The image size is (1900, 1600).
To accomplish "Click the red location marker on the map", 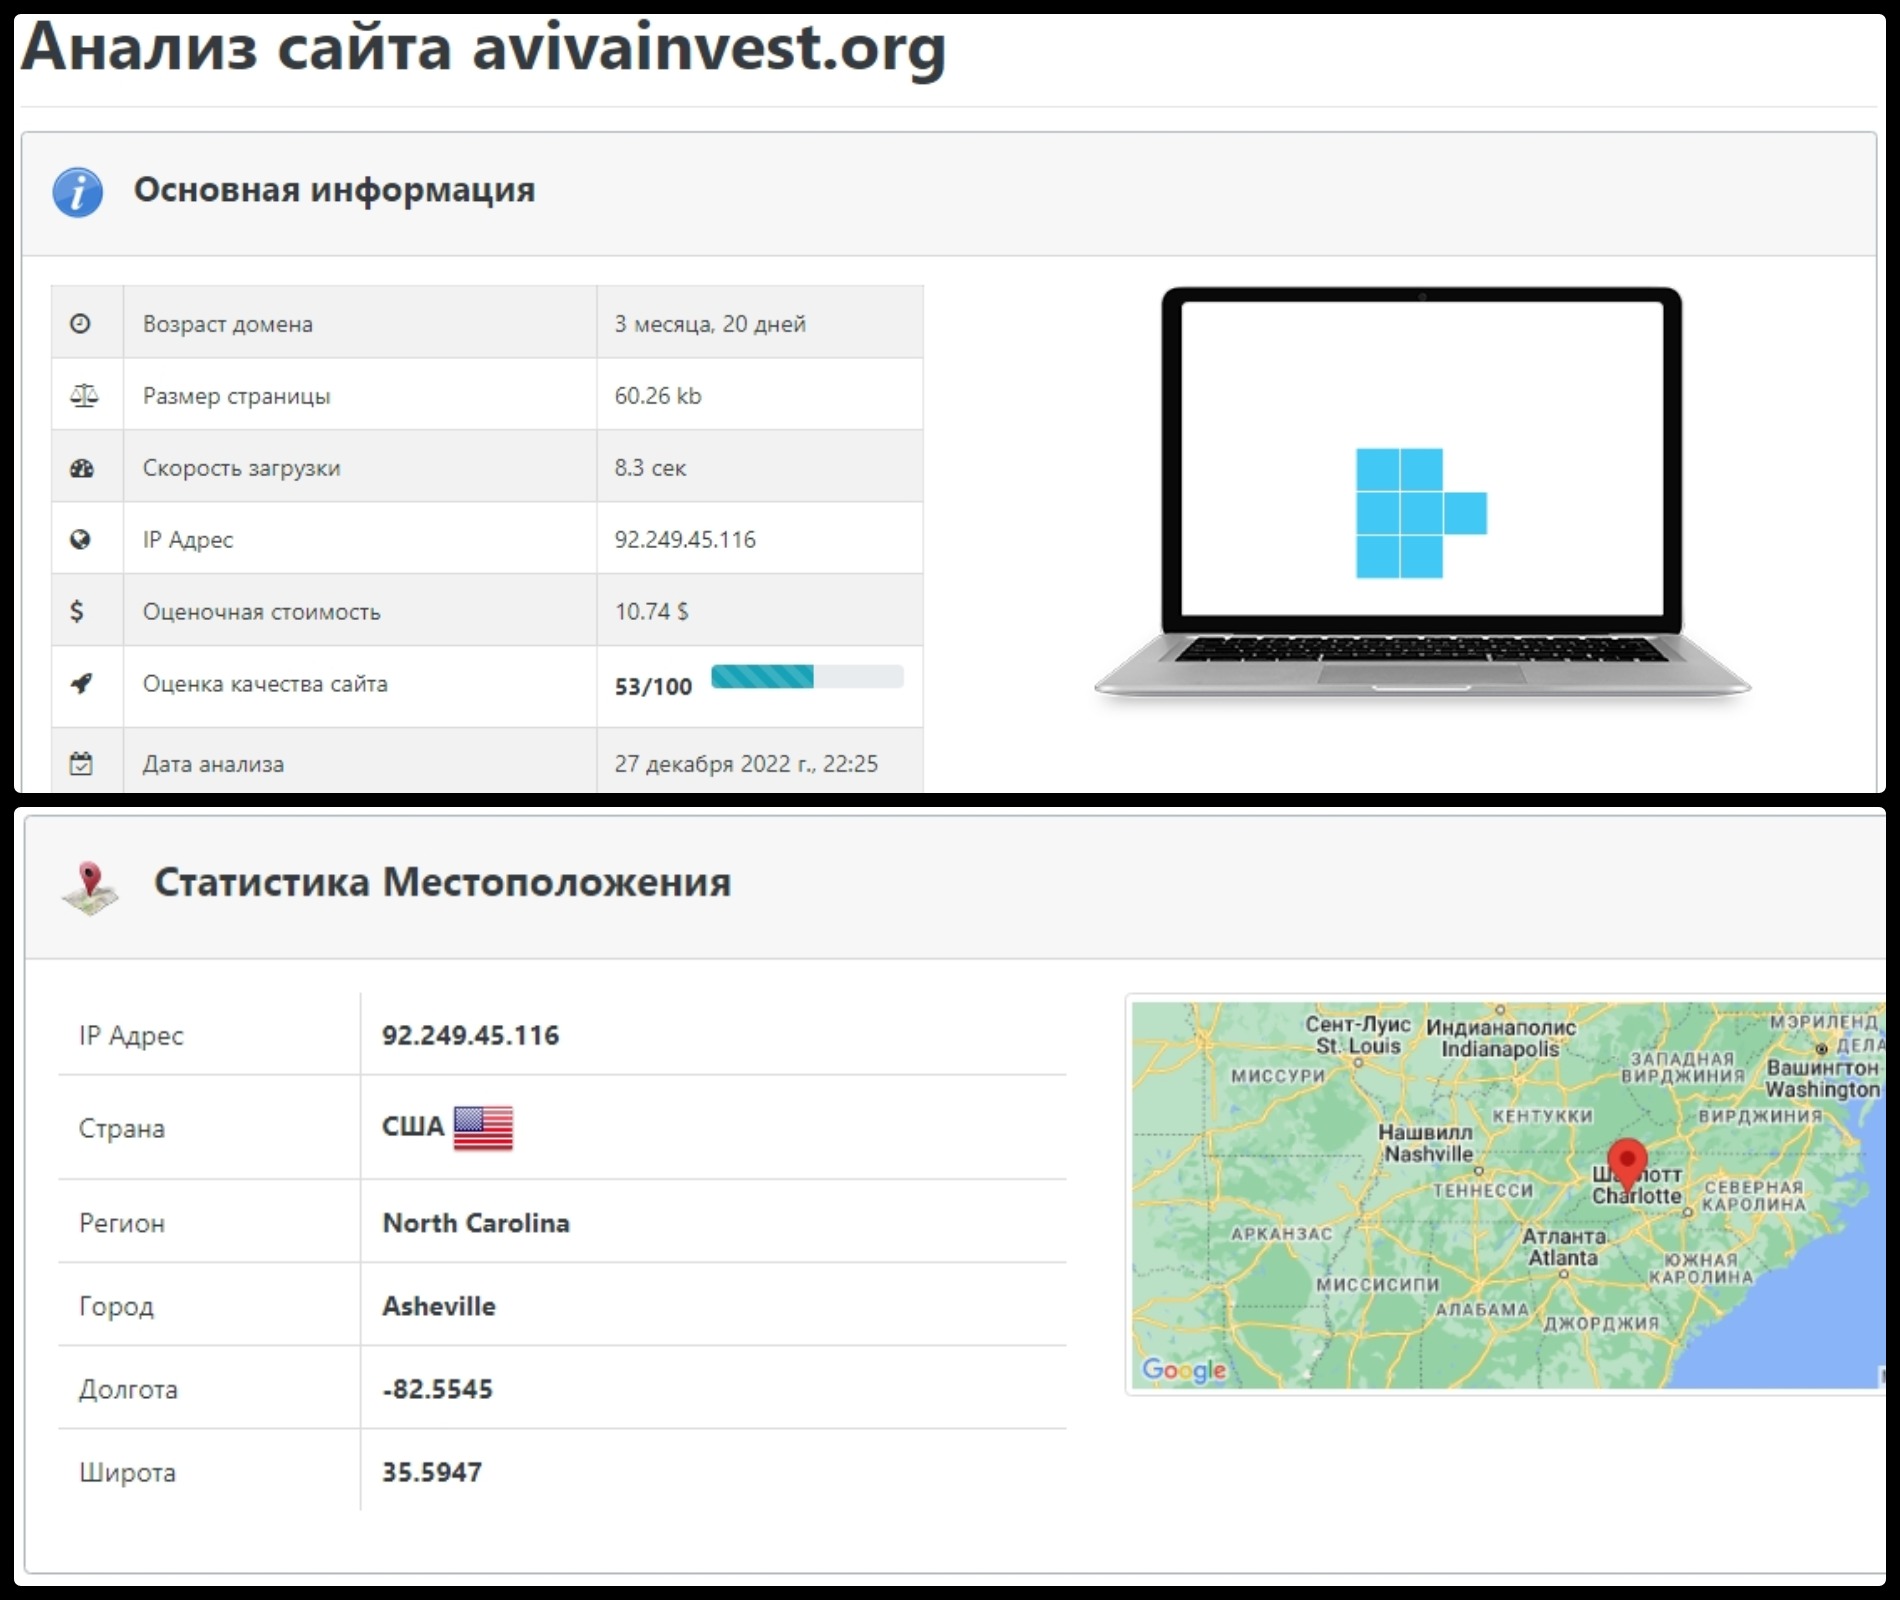I will tap(1627, 1164).
